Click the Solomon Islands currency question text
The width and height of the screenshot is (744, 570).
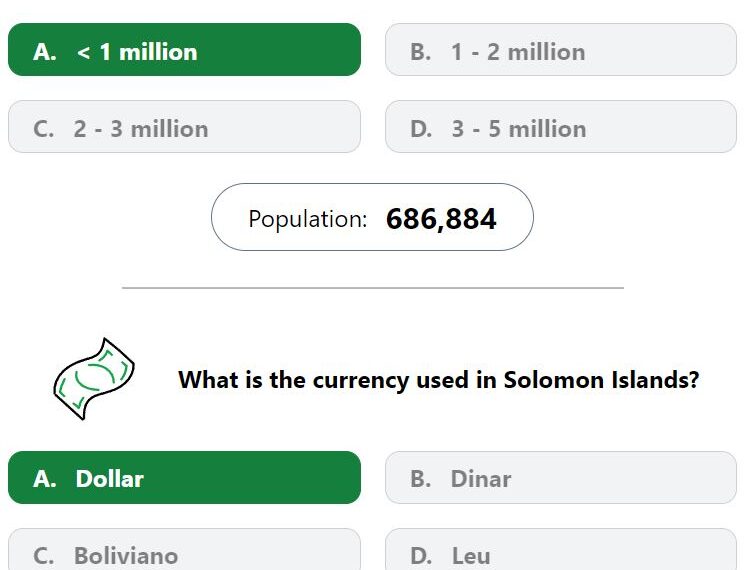click(x=438, y=380)
